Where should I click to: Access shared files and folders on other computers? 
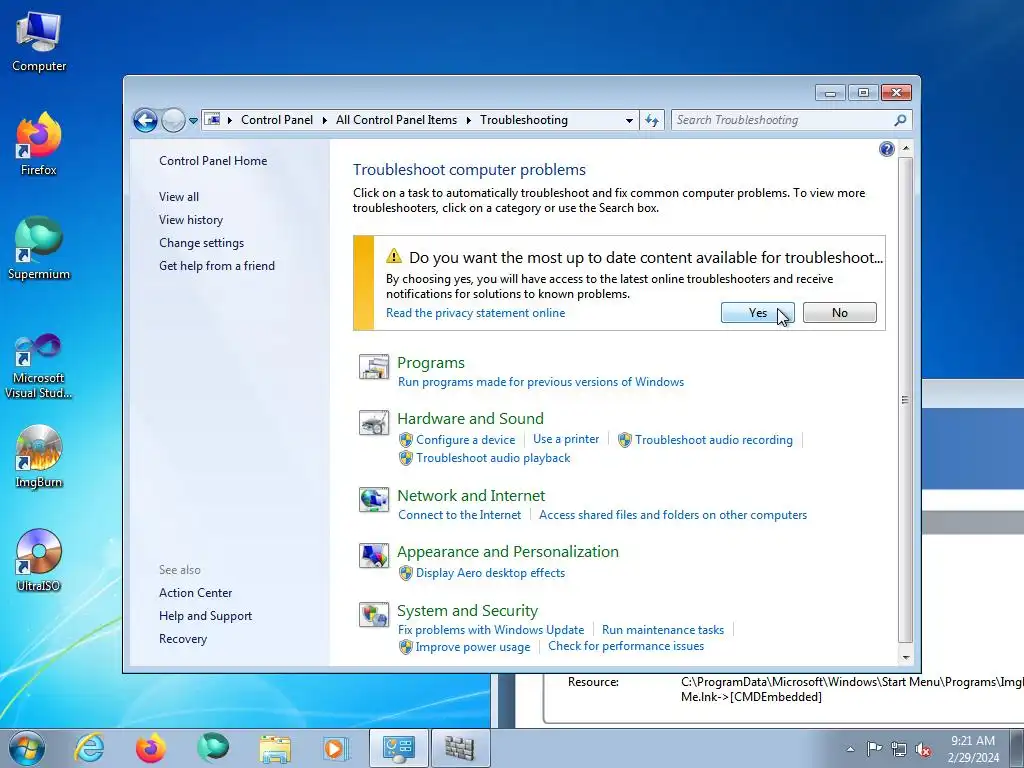coord(673,515)
